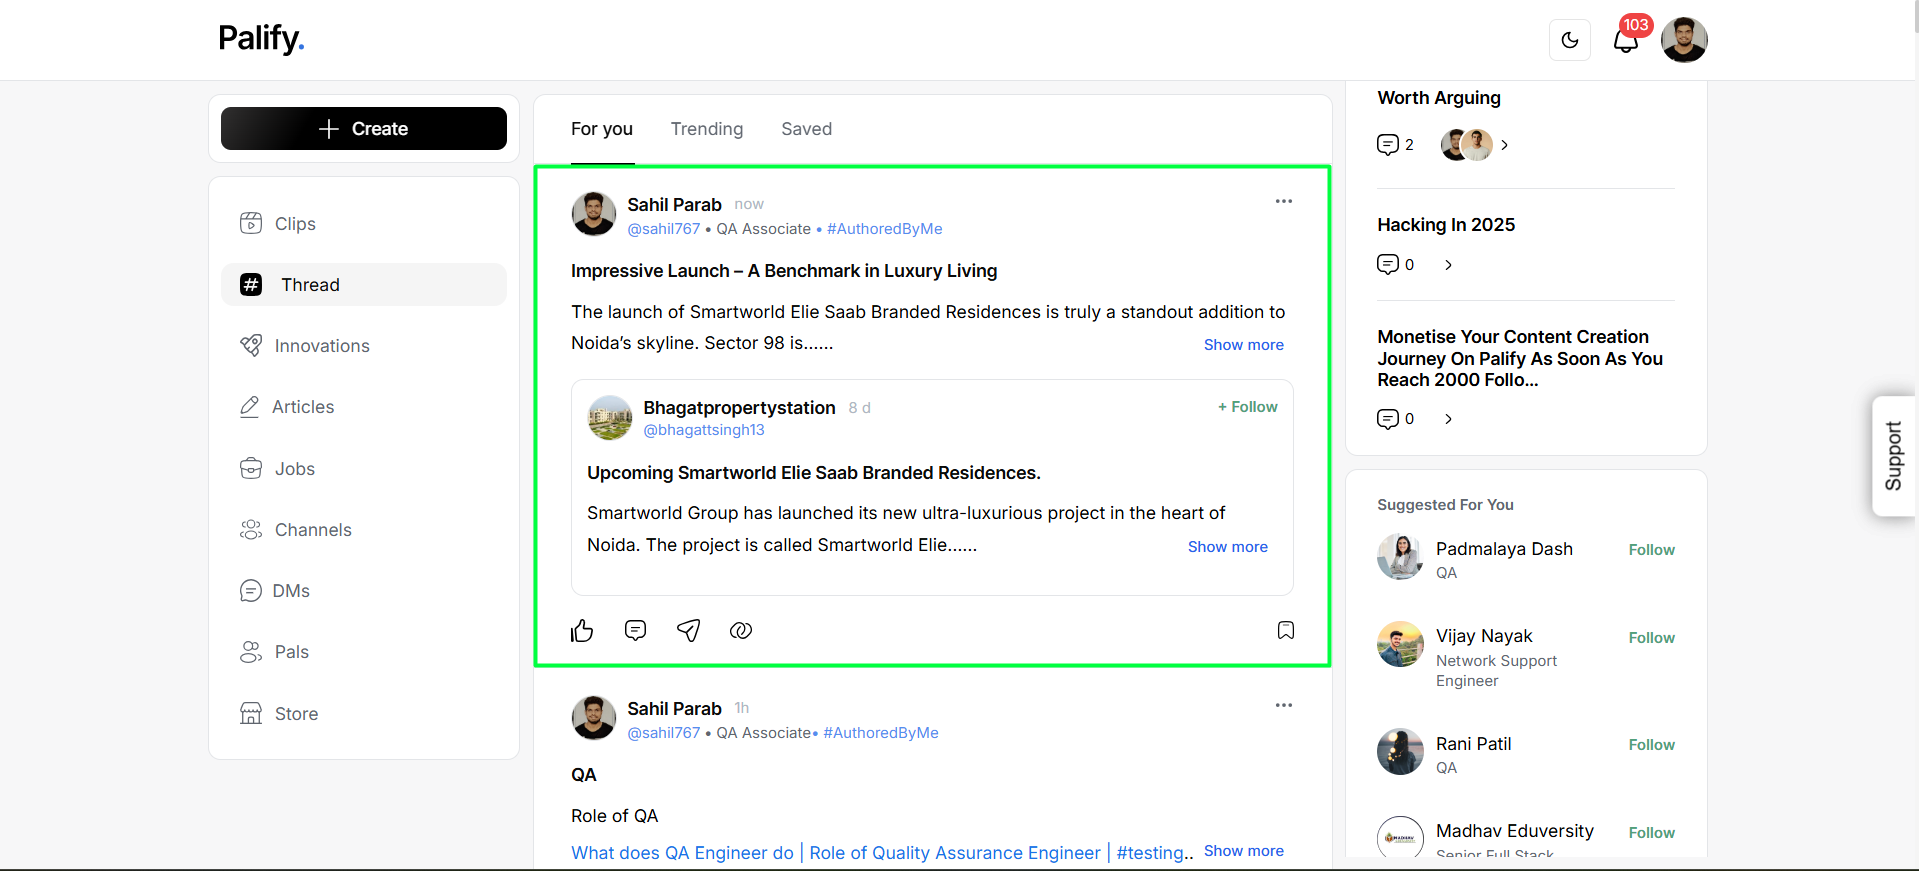Viewport: 1919px width, 871px height.
Task: Click the comment icon under the Monetise thread
Action: pos(1388,419)
